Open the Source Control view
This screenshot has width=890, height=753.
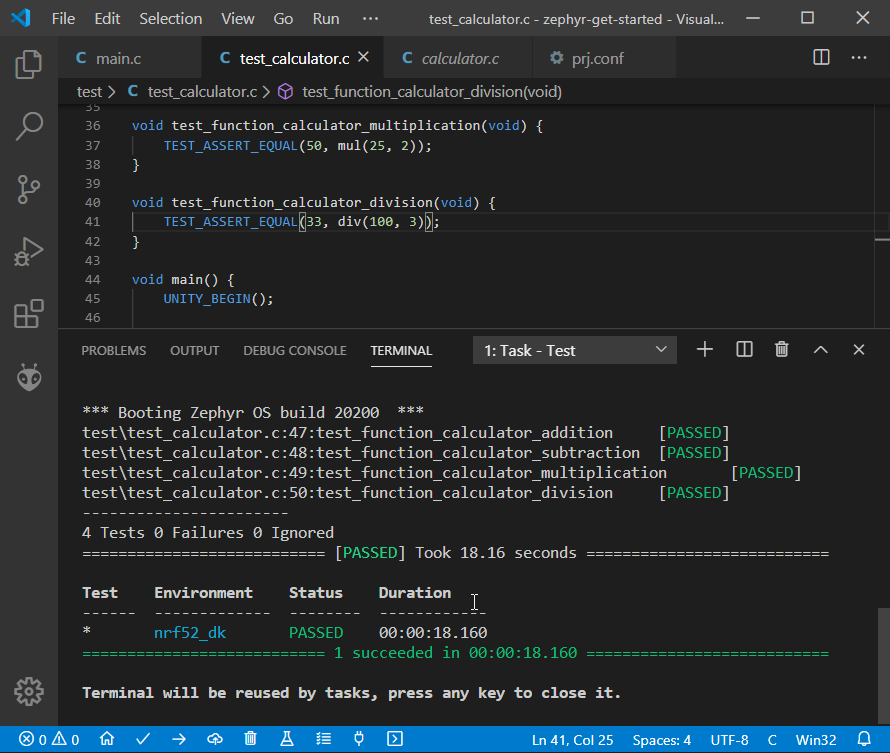coord(28,189)
